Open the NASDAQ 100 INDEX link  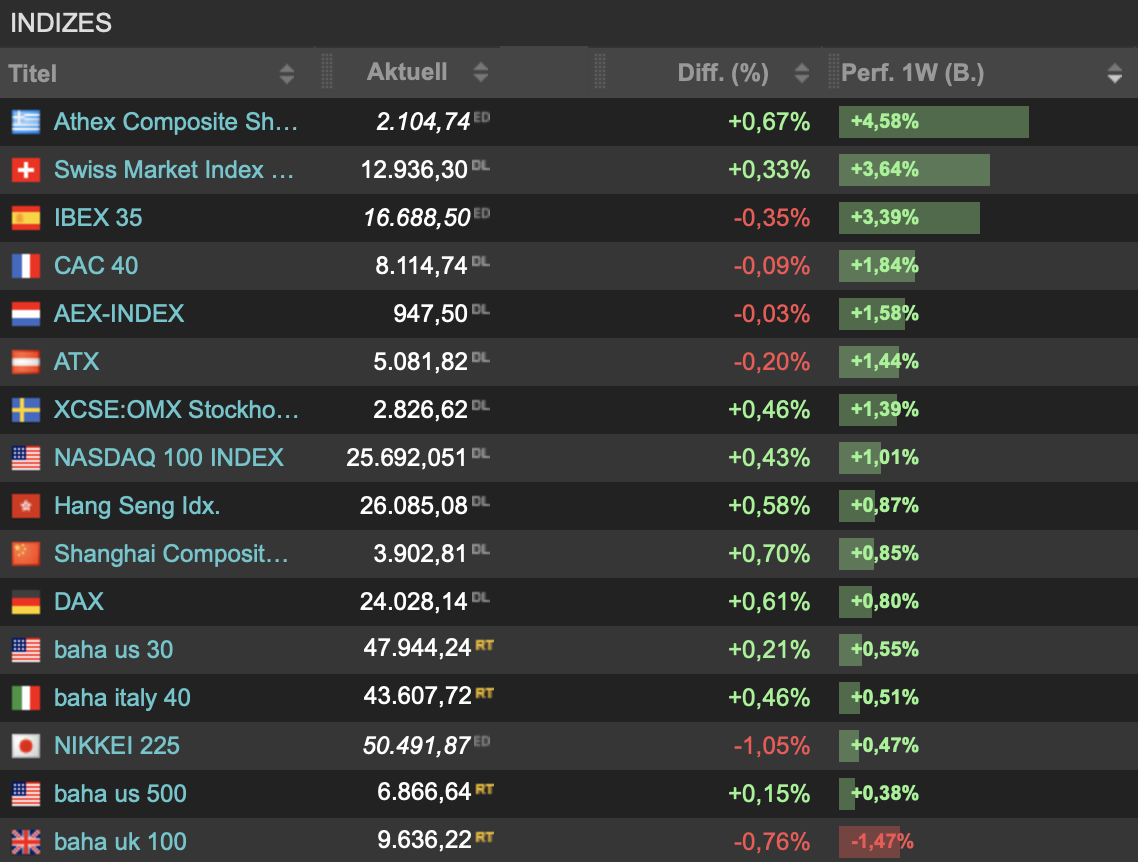169,458
